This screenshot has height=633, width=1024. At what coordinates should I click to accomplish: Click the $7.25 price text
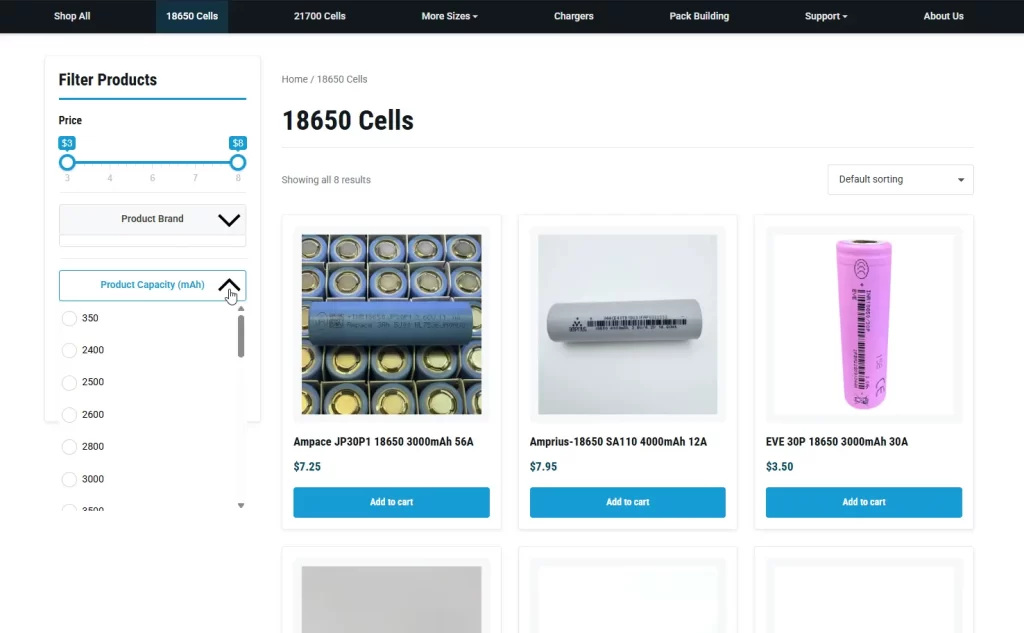click(307, 466)
